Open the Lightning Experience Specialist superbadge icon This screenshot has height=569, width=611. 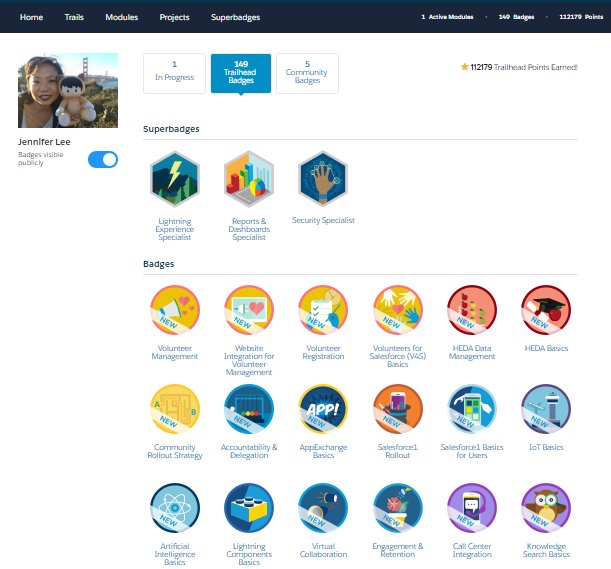click(175, 179)
